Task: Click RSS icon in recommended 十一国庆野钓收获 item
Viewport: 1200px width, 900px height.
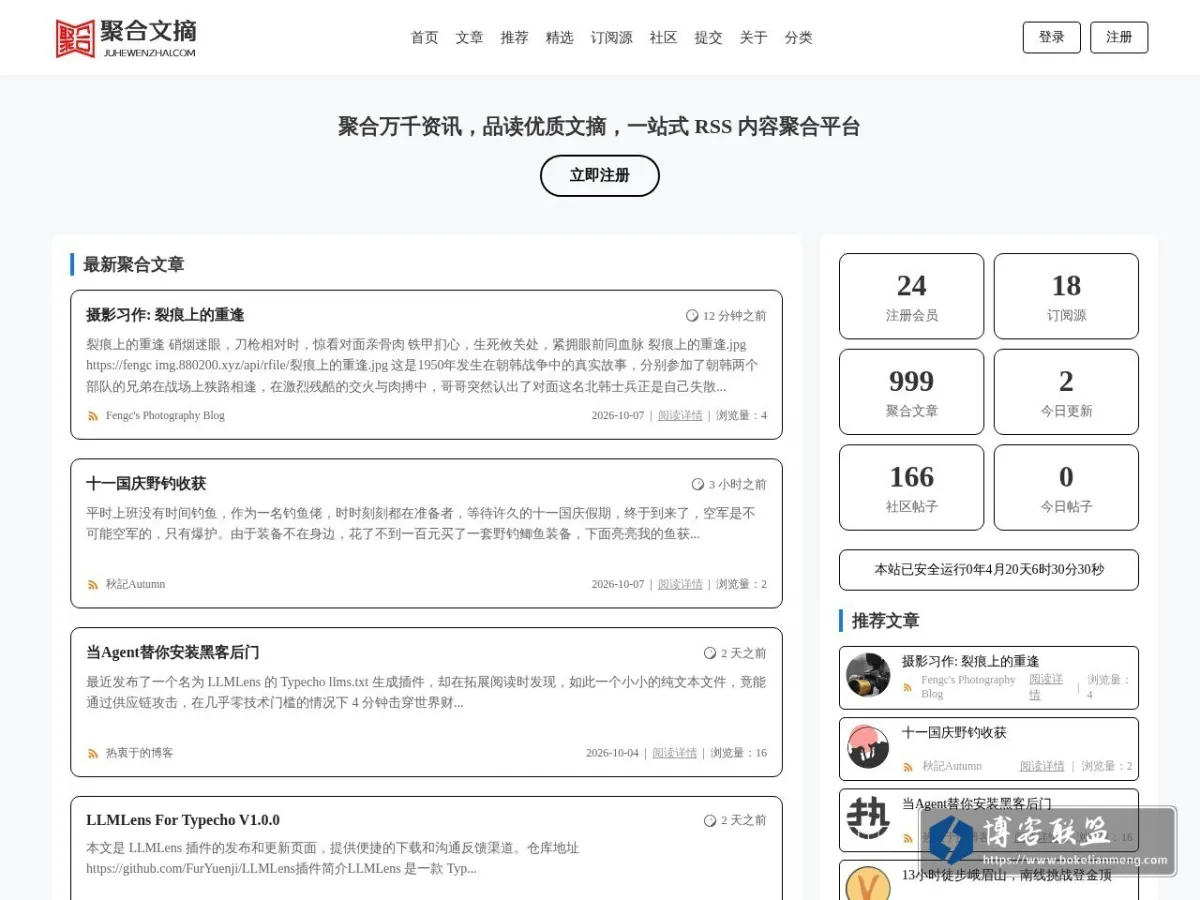Action: (908, 767)
